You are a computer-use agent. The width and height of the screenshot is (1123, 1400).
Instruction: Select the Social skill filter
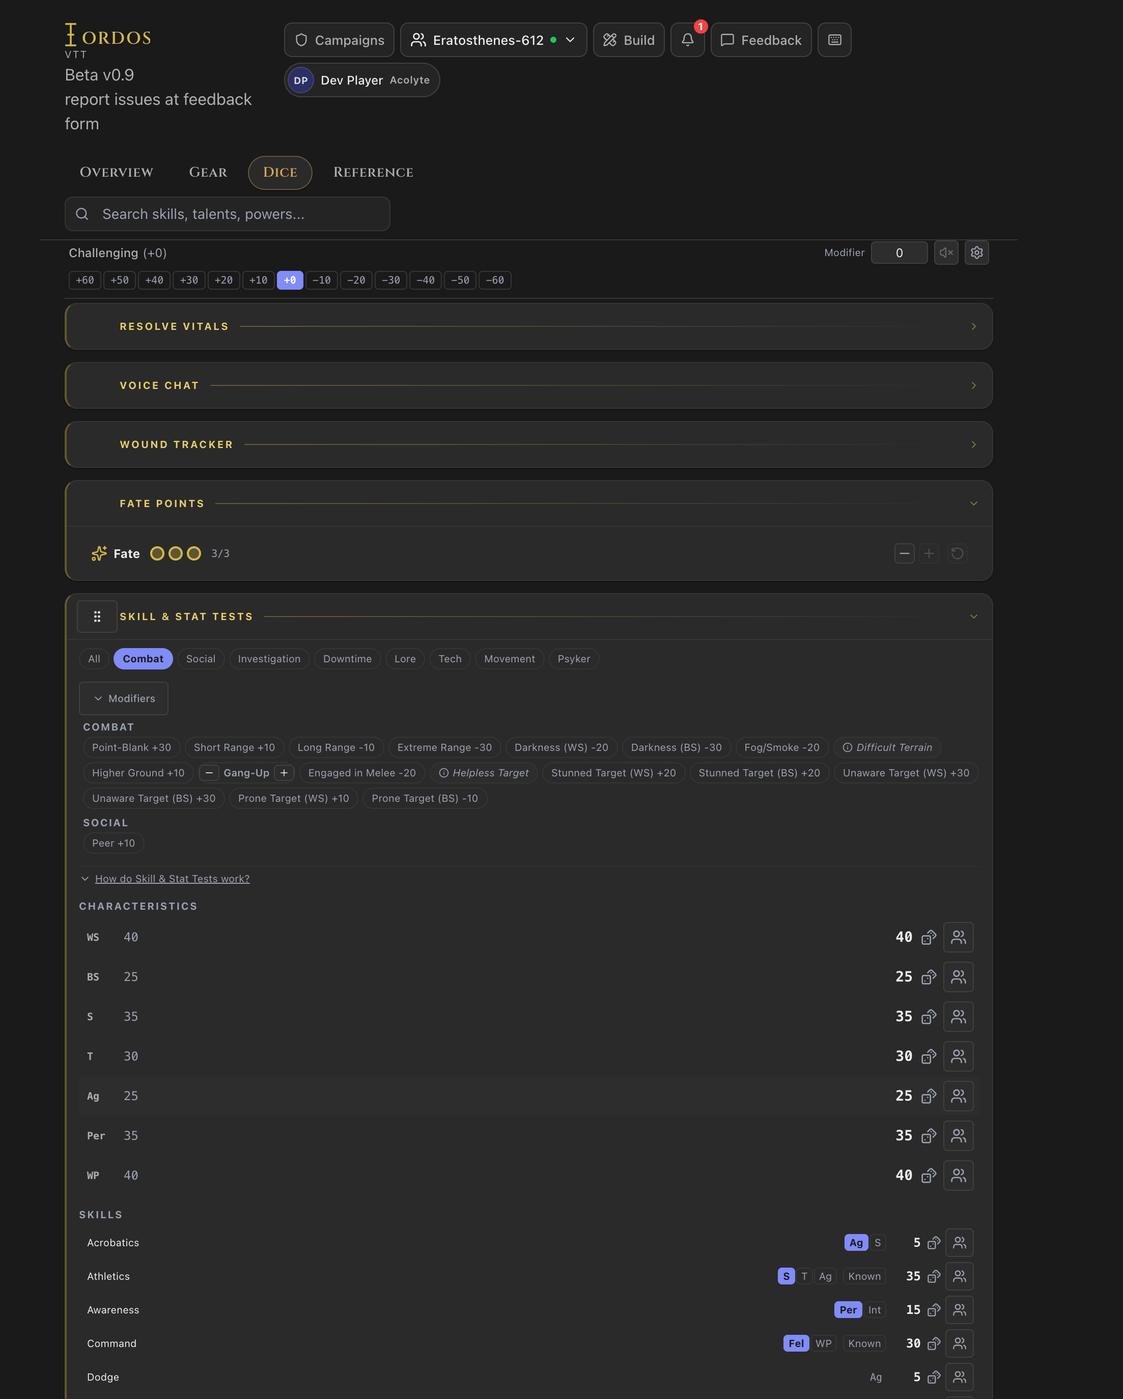[x=200, y=659]
